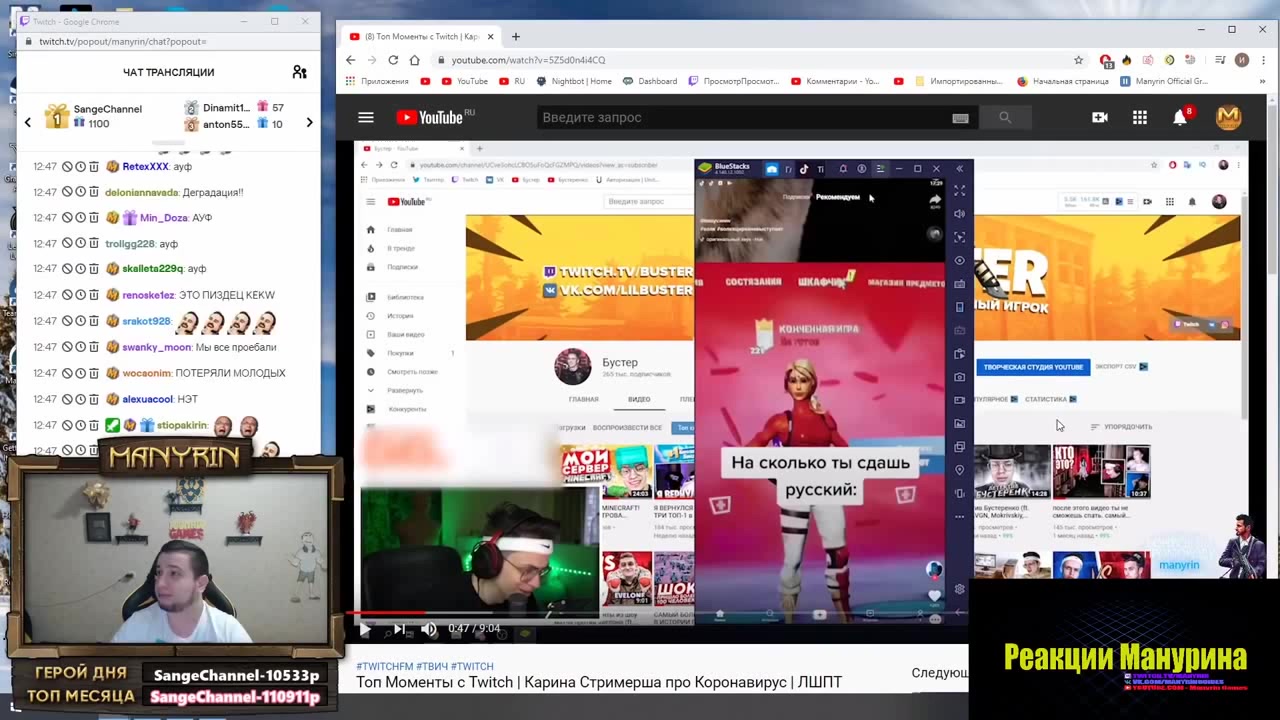Open the Приложения bookmarks shortcut
This screenshot has width=1280, height=720.
tap(377, 81)
